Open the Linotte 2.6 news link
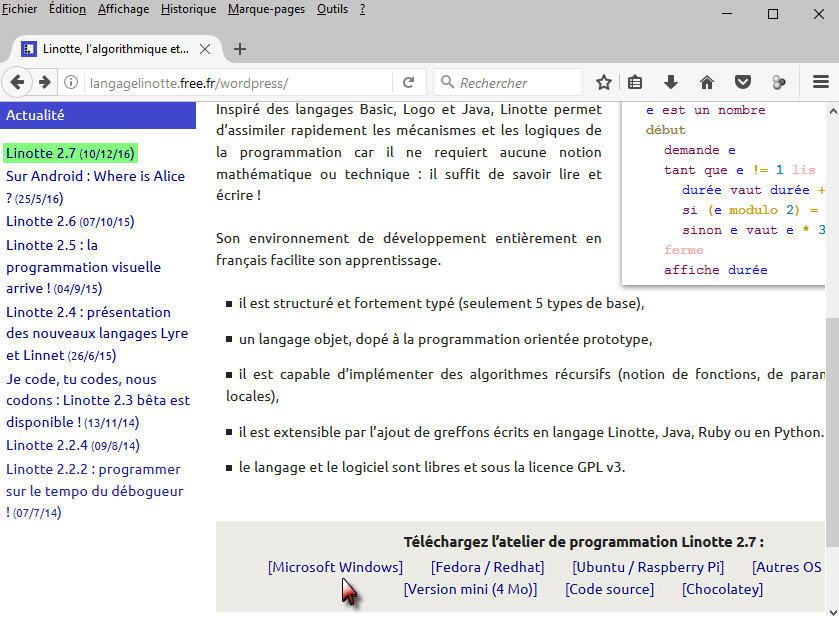 70,221
